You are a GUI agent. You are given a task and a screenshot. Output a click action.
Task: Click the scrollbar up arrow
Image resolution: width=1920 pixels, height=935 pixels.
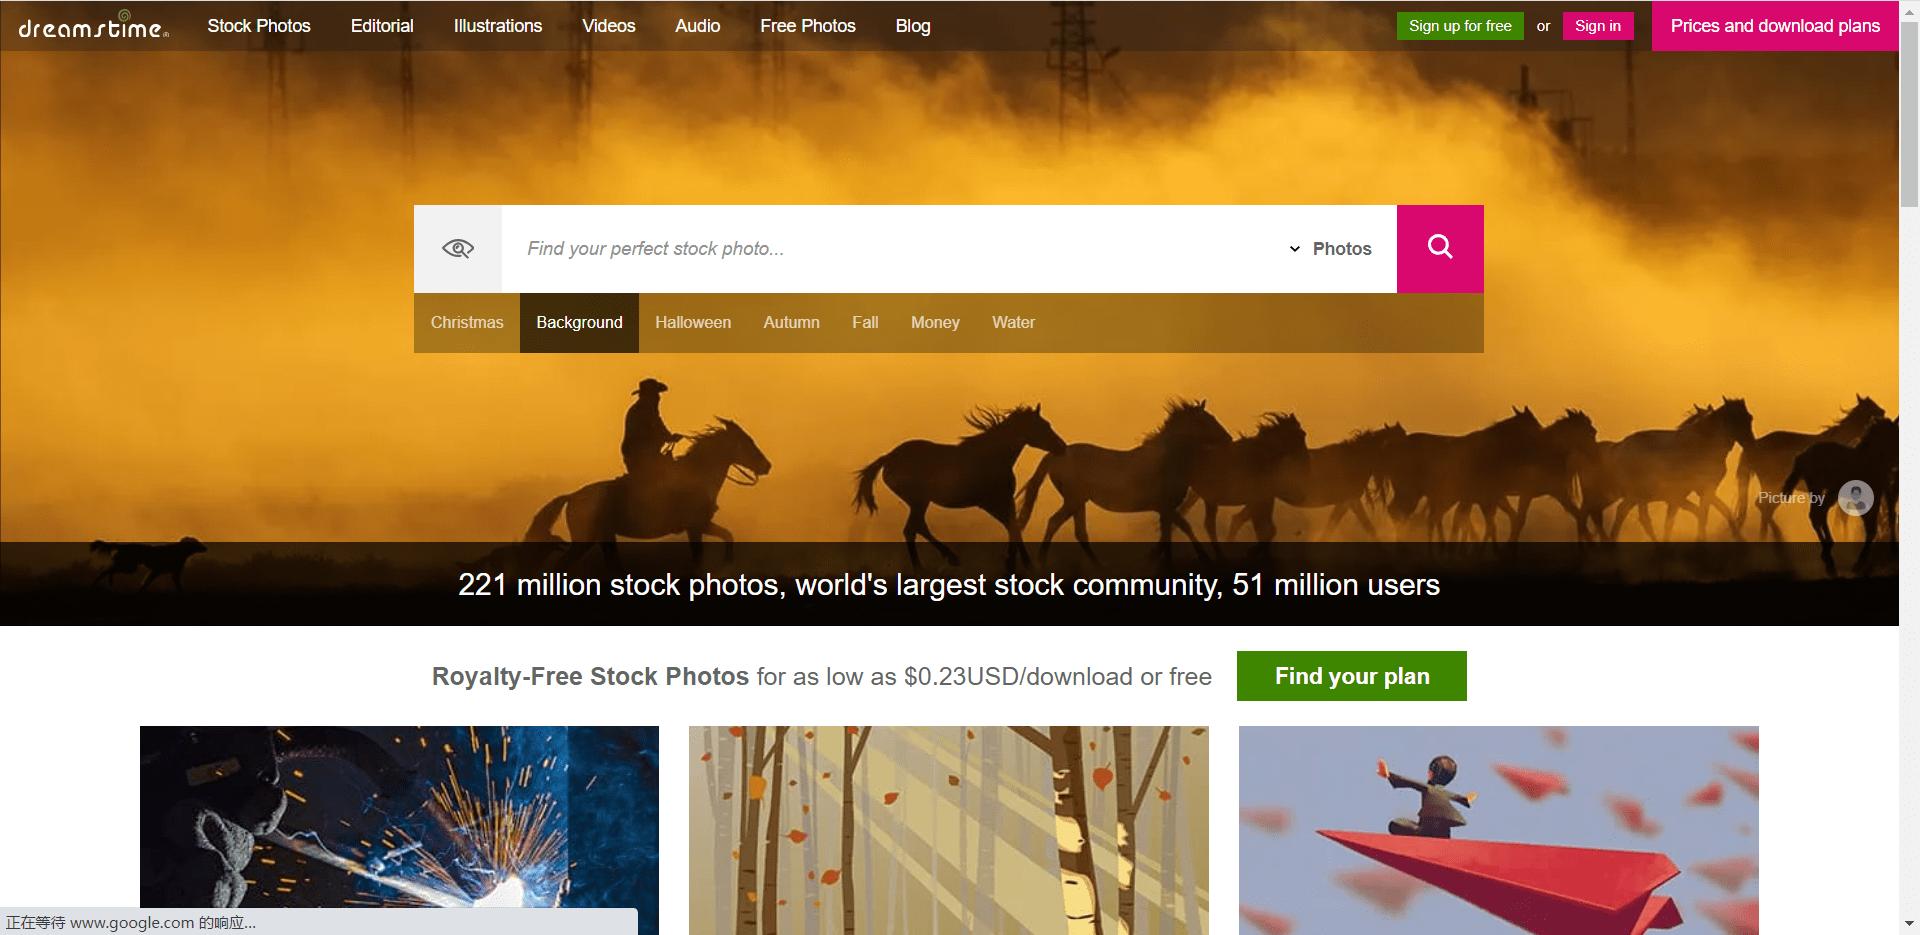[x=1909, y=10]
